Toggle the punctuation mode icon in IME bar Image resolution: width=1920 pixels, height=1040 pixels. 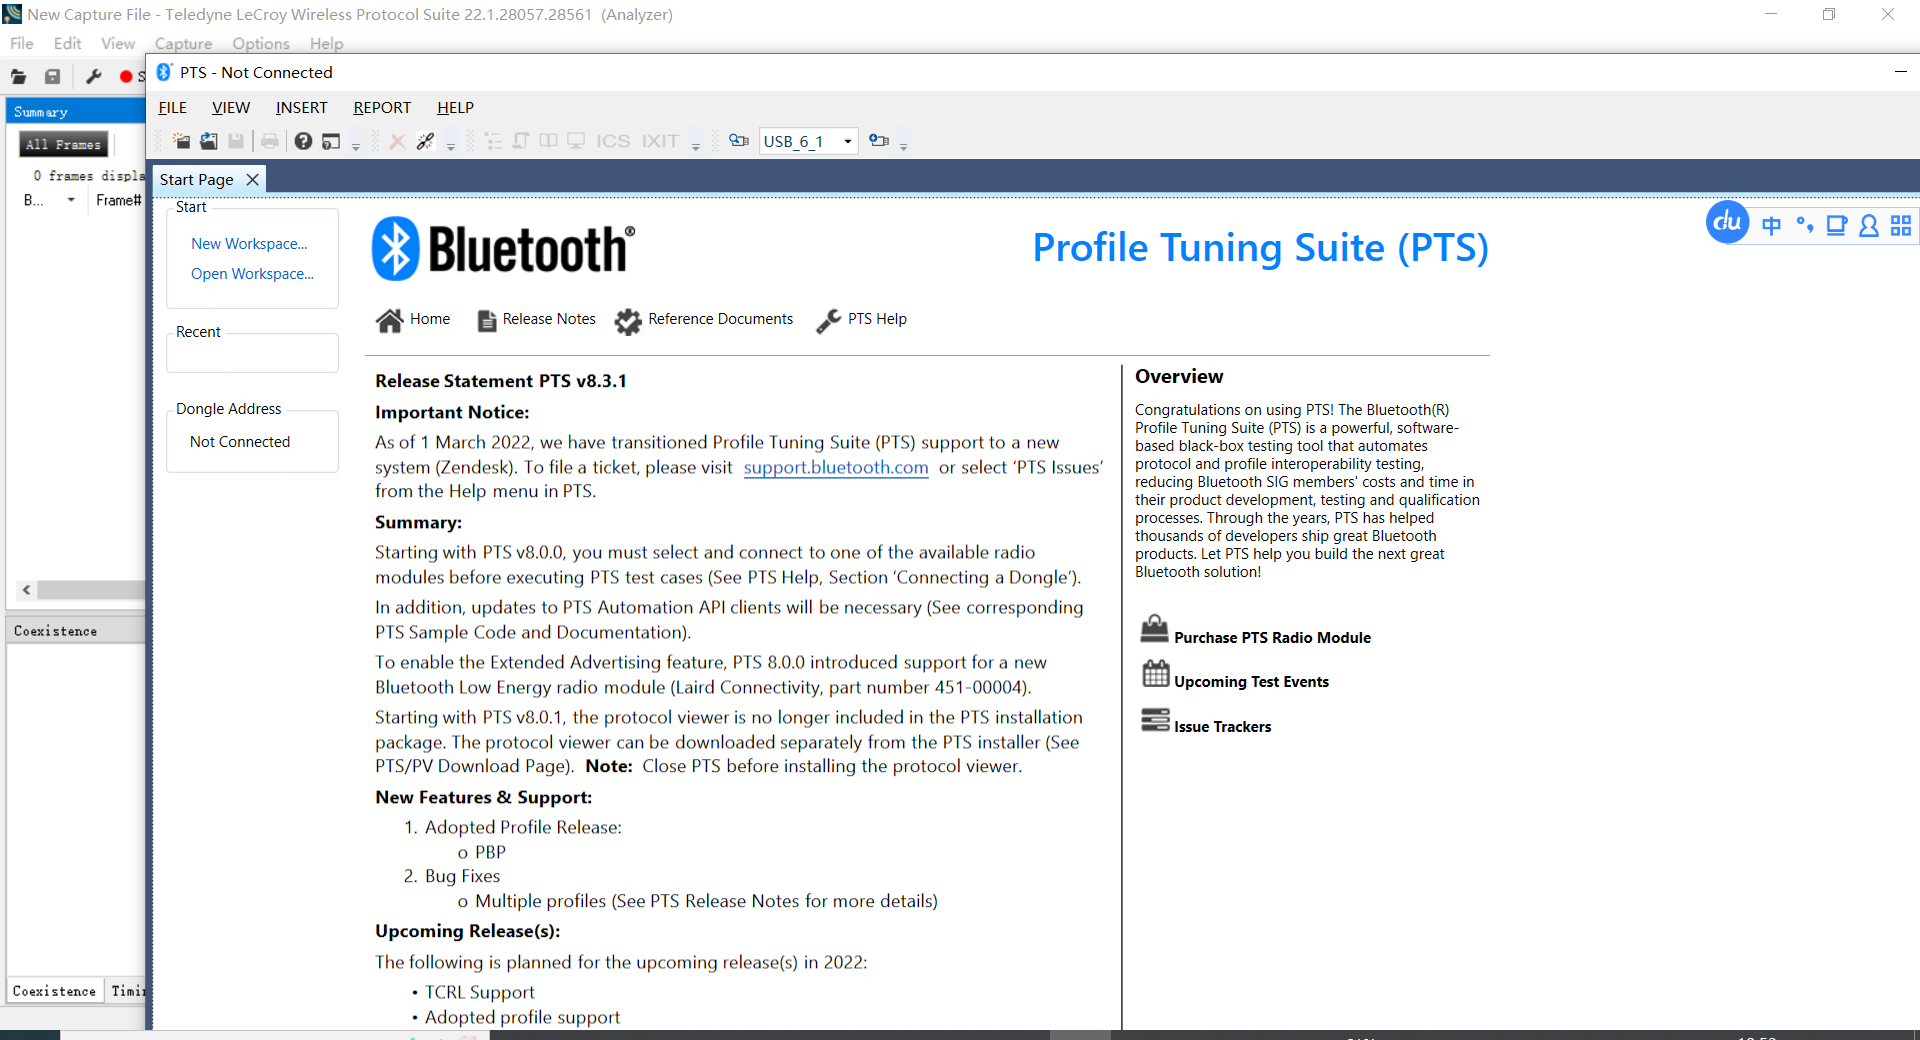(1804, 225)
